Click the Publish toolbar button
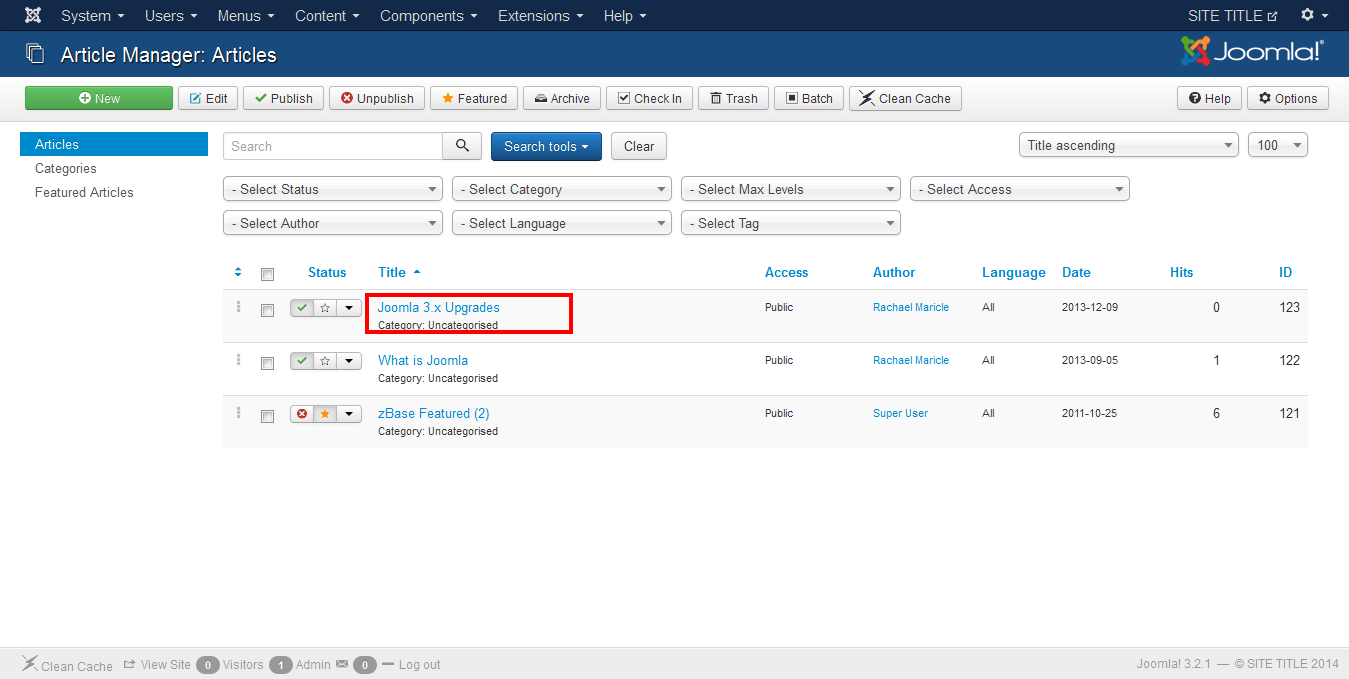The width and height of the screenshot is (1349, 679). [x=284, y=98]
